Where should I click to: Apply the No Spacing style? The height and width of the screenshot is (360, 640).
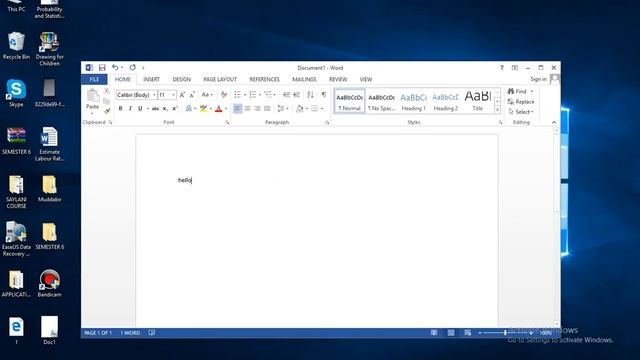point(381,101)
